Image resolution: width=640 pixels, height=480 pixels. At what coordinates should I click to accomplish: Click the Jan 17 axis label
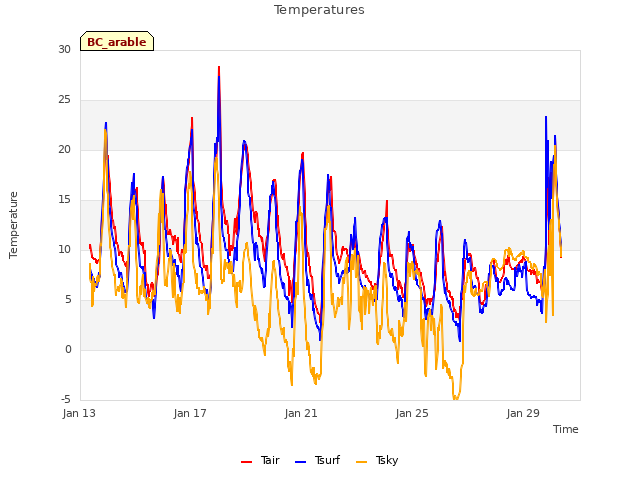pos(190,413)
